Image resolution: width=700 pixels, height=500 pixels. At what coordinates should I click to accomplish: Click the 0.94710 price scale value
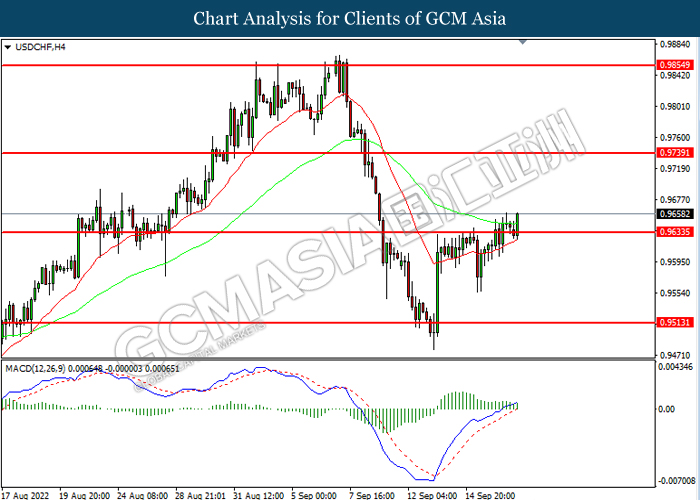pyautogui.click(x=675, y=355)
